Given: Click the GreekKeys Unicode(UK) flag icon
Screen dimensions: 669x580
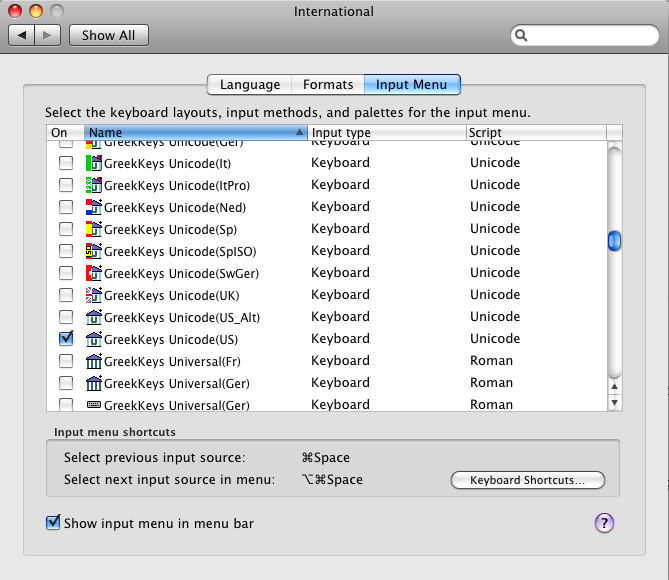Looking at the screenshot, I should (x=94, y=295).
